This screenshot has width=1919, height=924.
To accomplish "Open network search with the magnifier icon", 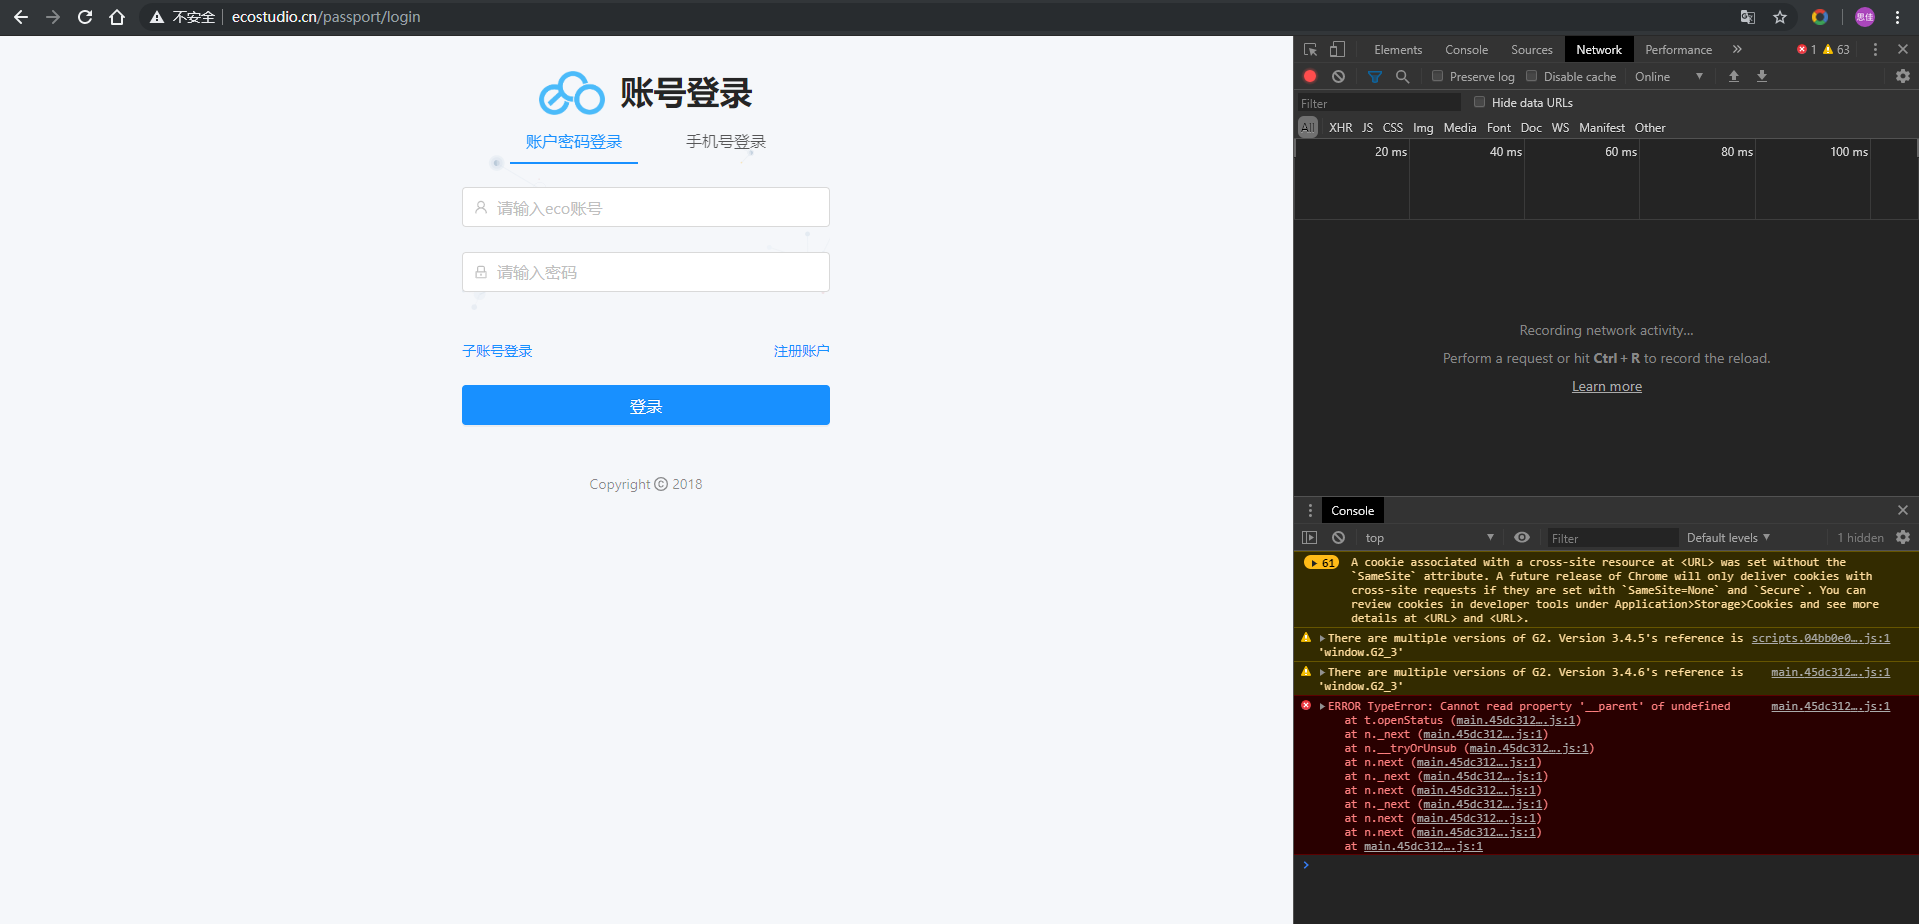I will click(1402, 76).
